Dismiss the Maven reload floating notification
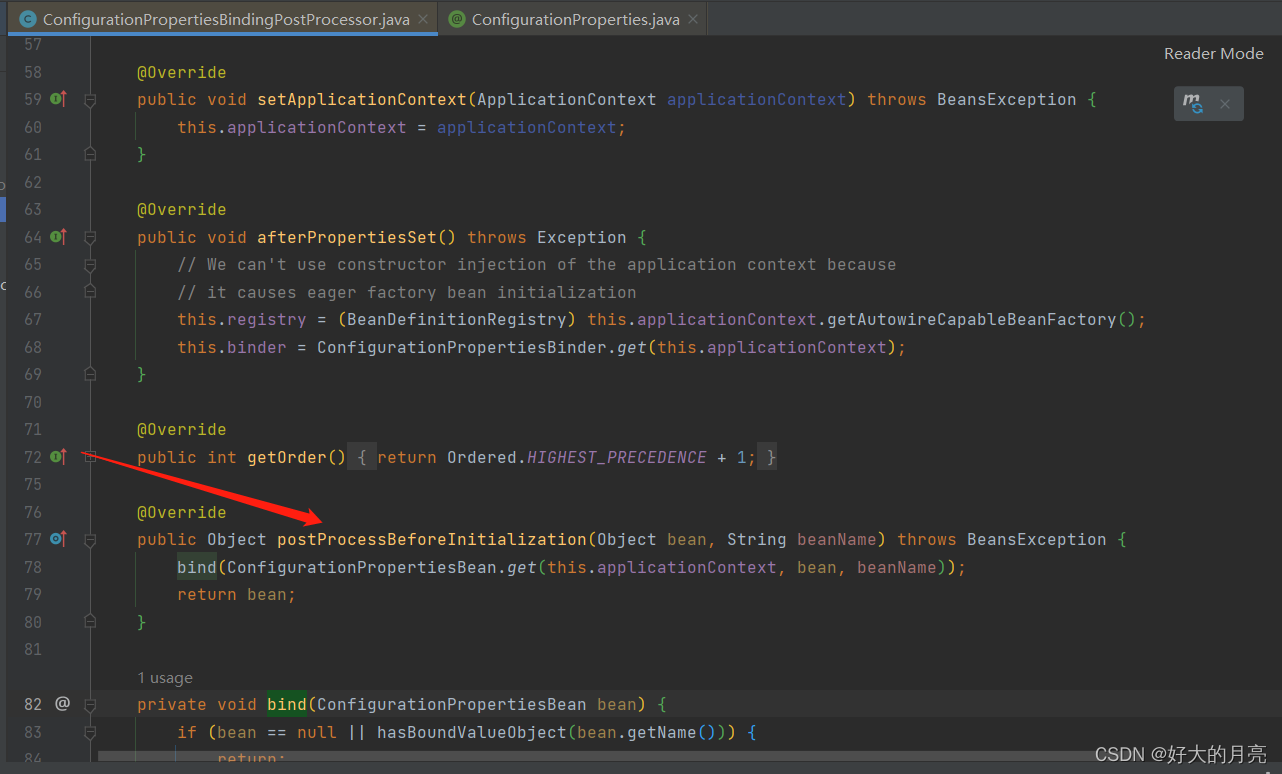The width and height of the screenshot is (1282, 774). coord(1225,104)
